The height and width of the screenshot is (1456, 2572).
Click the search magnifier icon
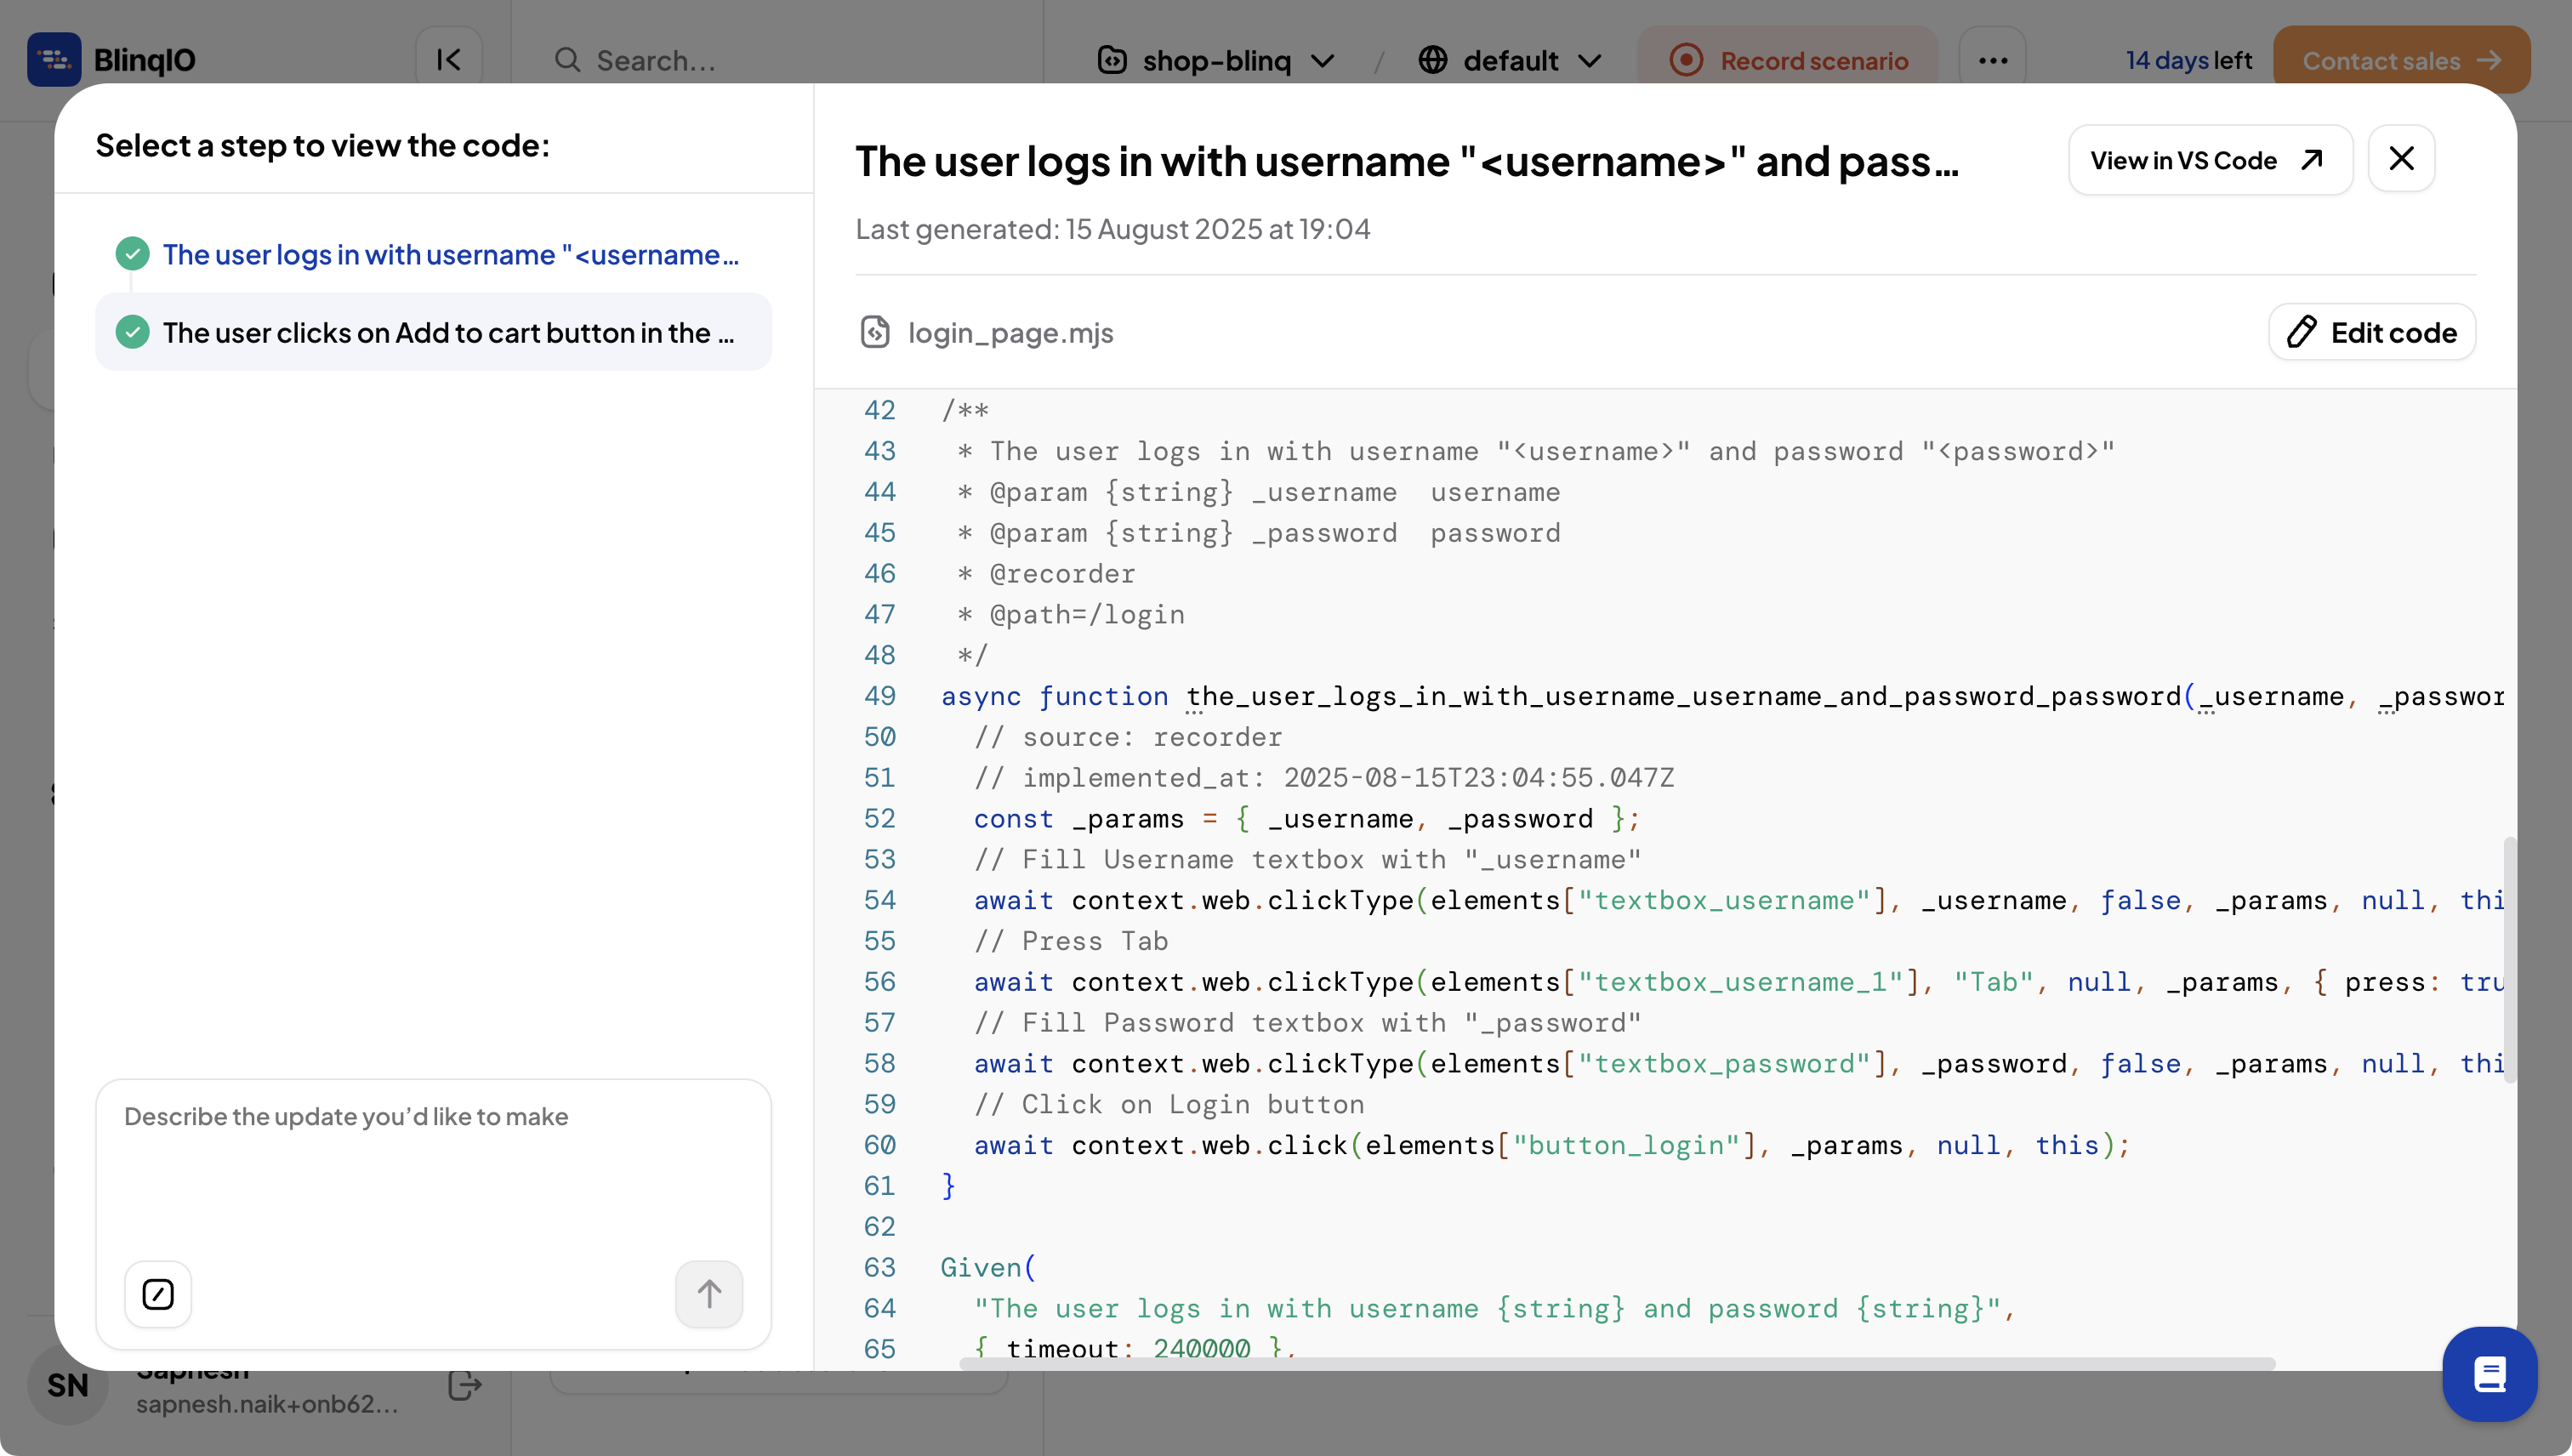pyautogui.click(x=567, y=60)
